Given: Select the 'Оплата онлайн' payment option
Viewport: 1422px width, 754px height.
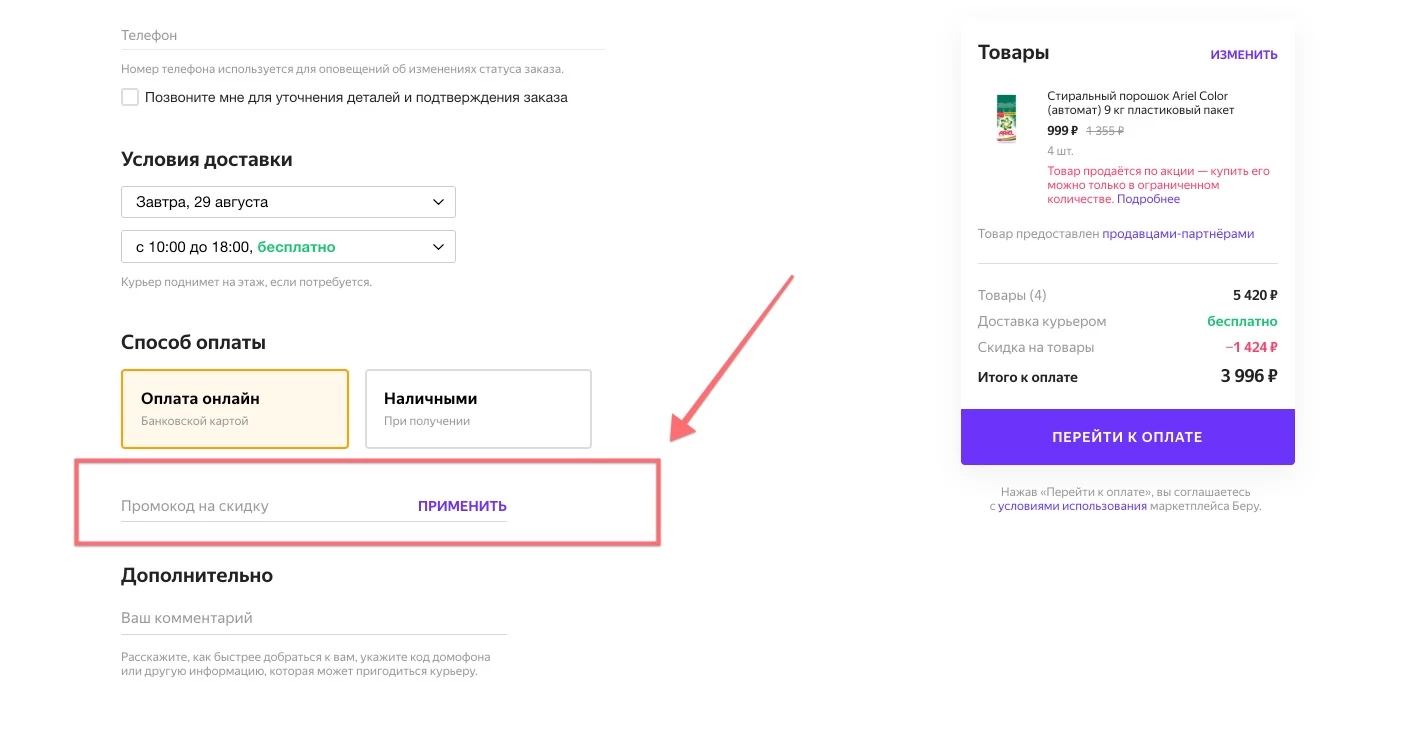Looking at the screenshot, I should (x=235, y=409).
